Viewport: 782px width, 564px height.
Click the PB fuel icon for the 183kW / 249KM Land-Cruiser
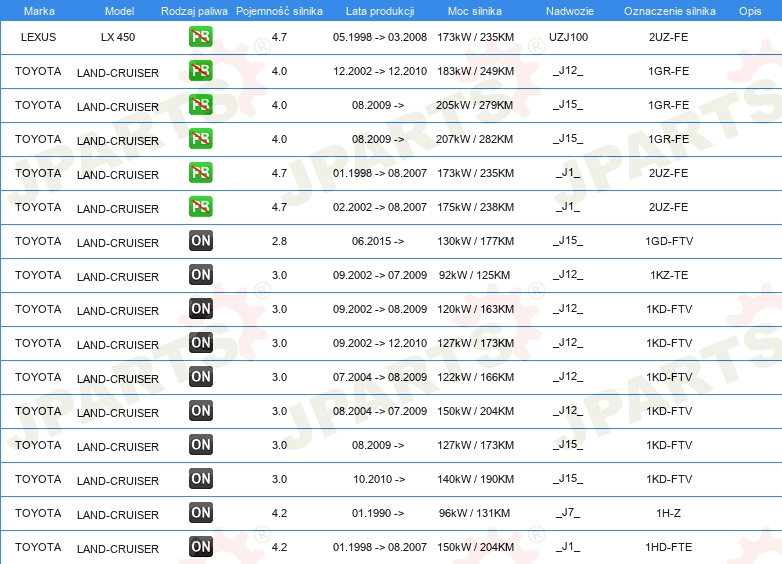[x=200, y=71]
